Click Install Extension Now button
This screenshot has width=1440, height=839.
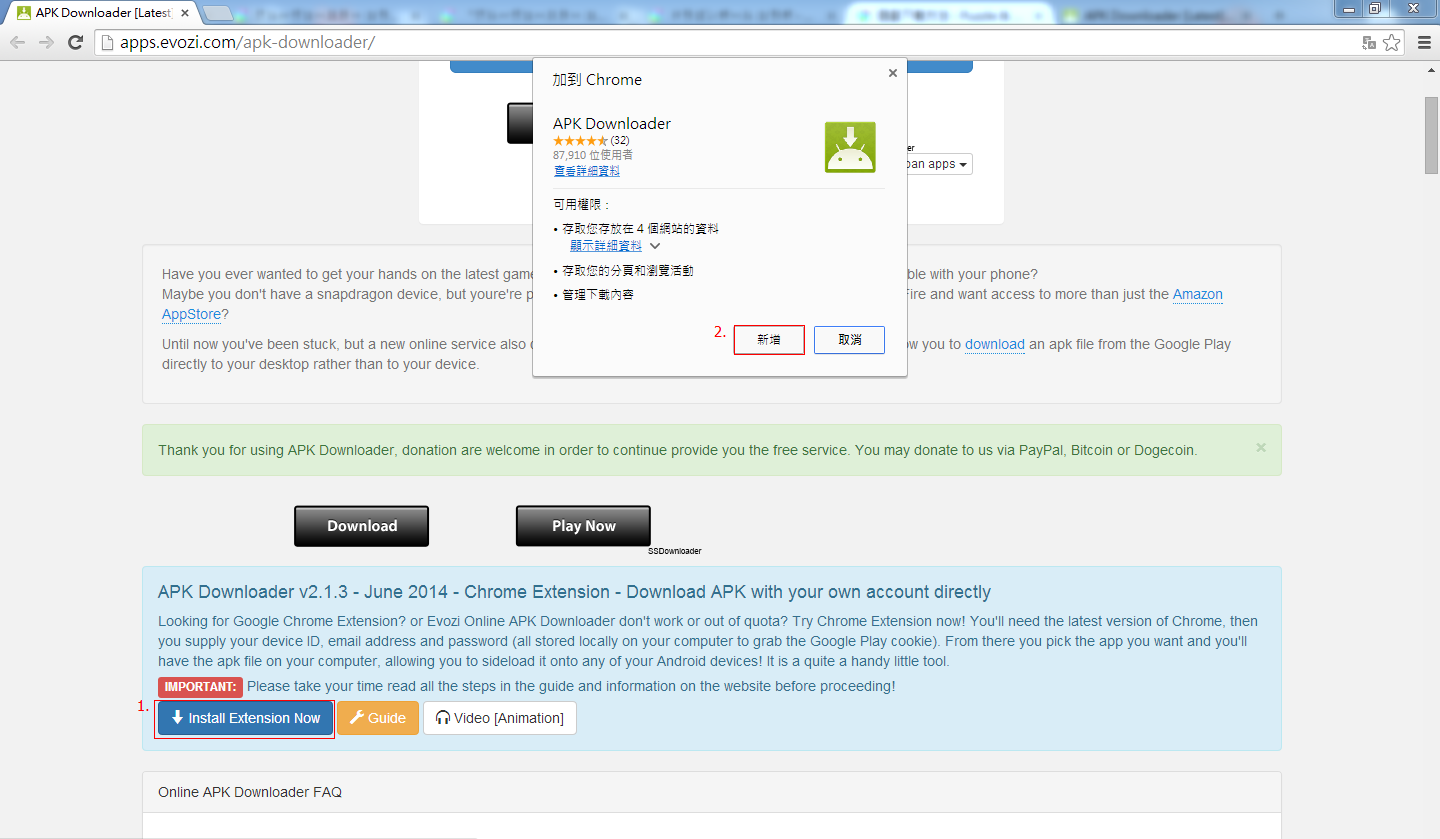click(x=245, y=718)
